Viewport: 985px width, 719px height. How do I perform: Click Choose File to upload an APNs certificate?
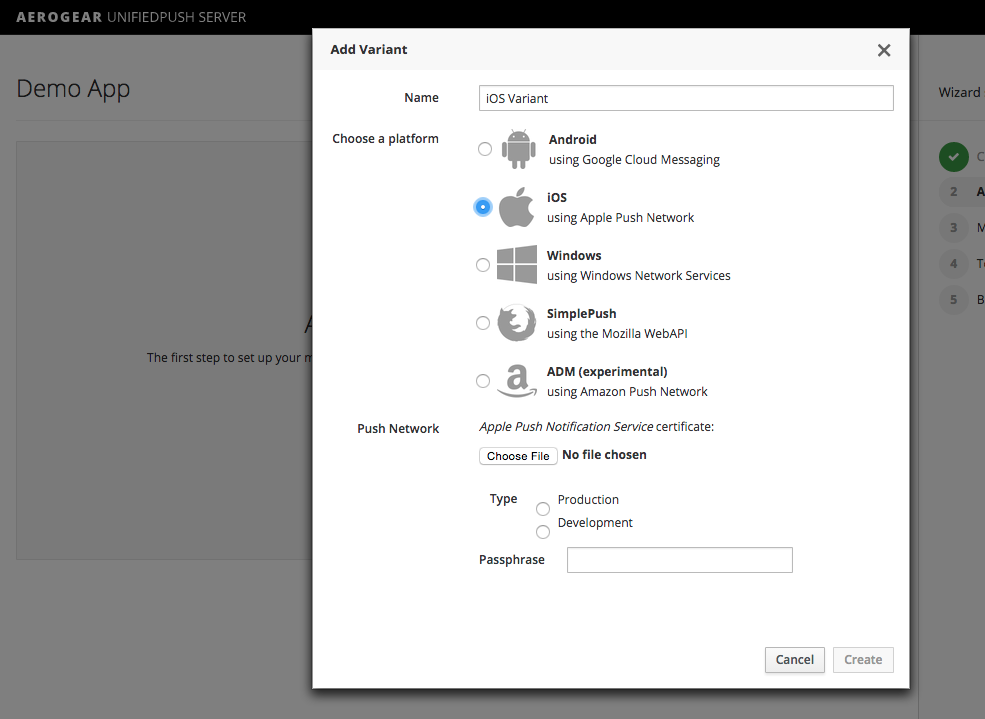coord(518,455)
